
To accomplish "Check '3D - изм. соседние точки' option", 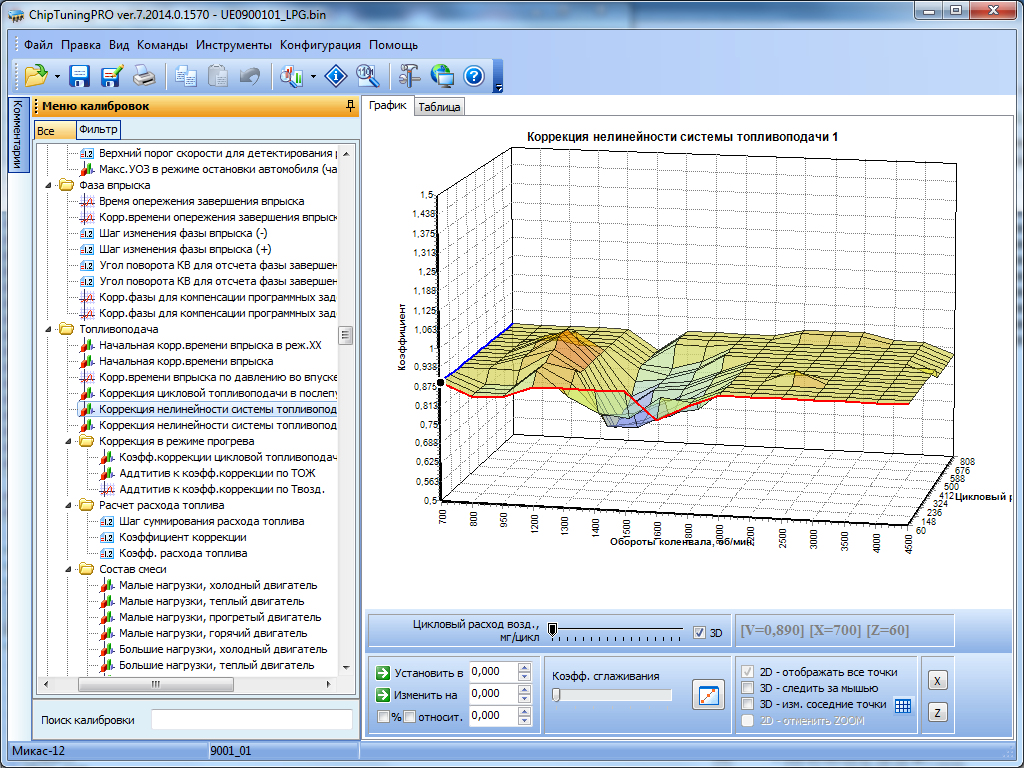I will (746, 704).
